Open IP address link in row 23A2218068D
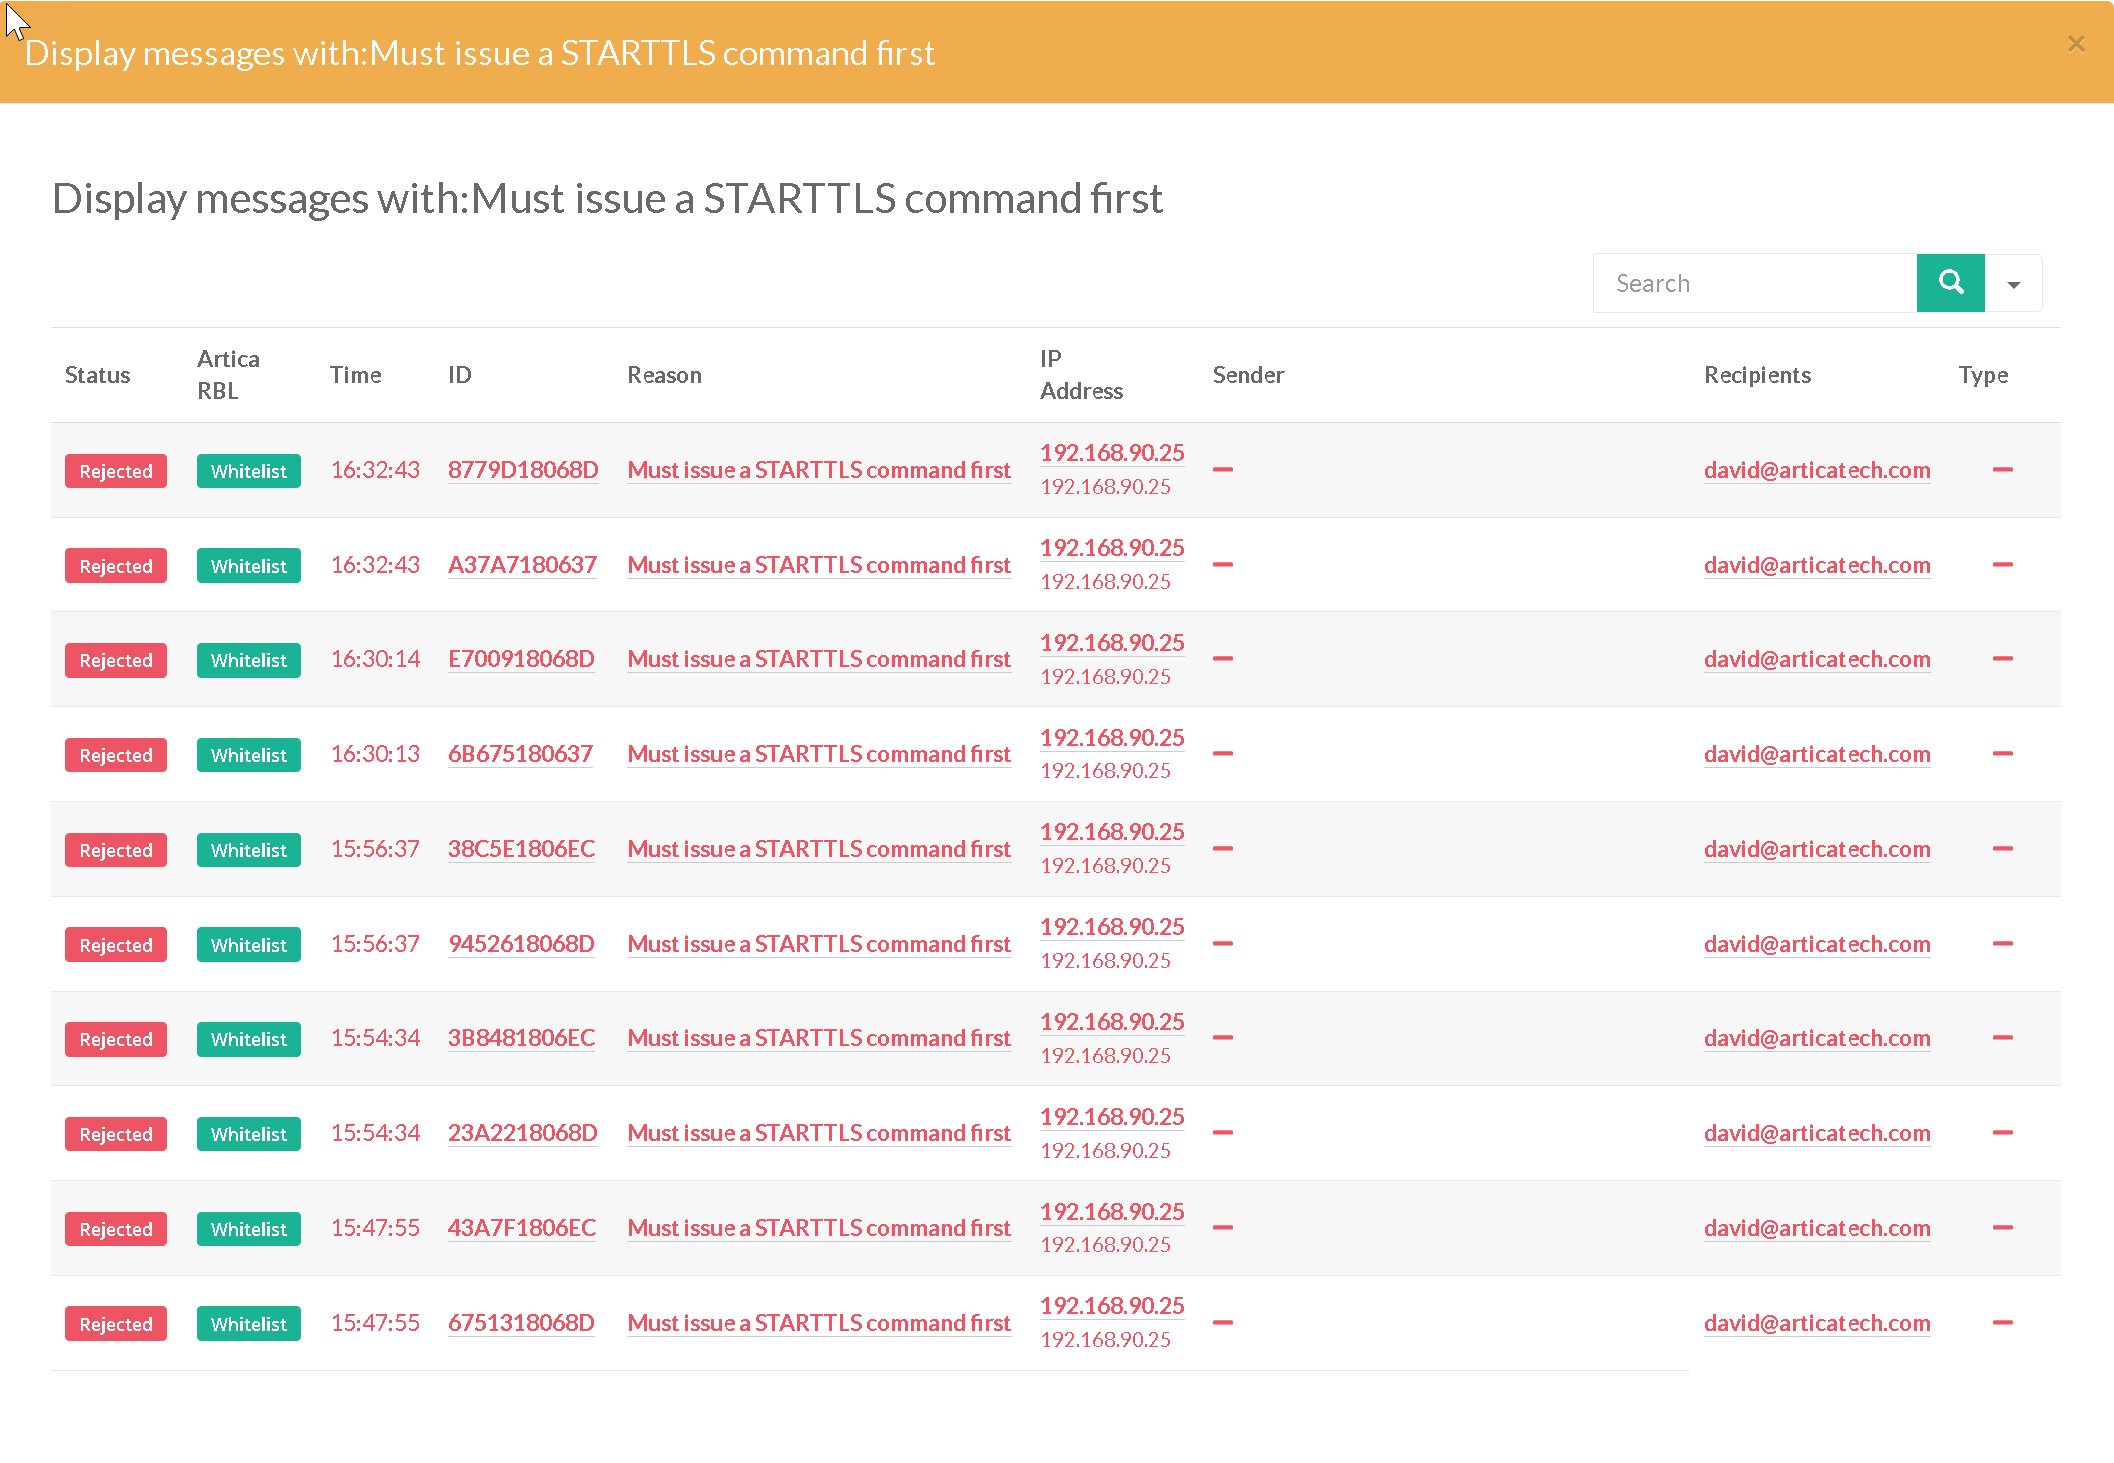 (x=1111, y=1117)
